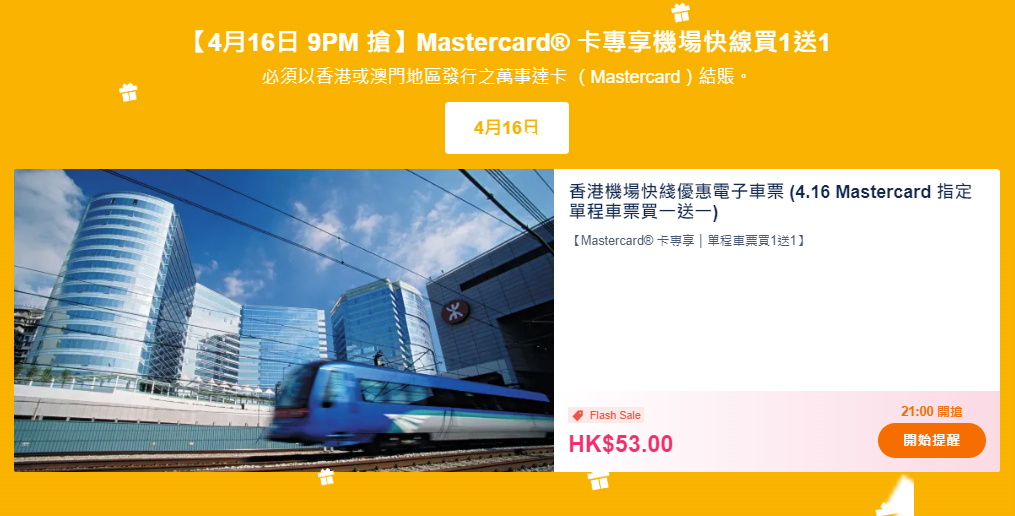Open the 香港機場快綫優惠電子車票 product title
1015x516 pixels.
click(770, 201)
